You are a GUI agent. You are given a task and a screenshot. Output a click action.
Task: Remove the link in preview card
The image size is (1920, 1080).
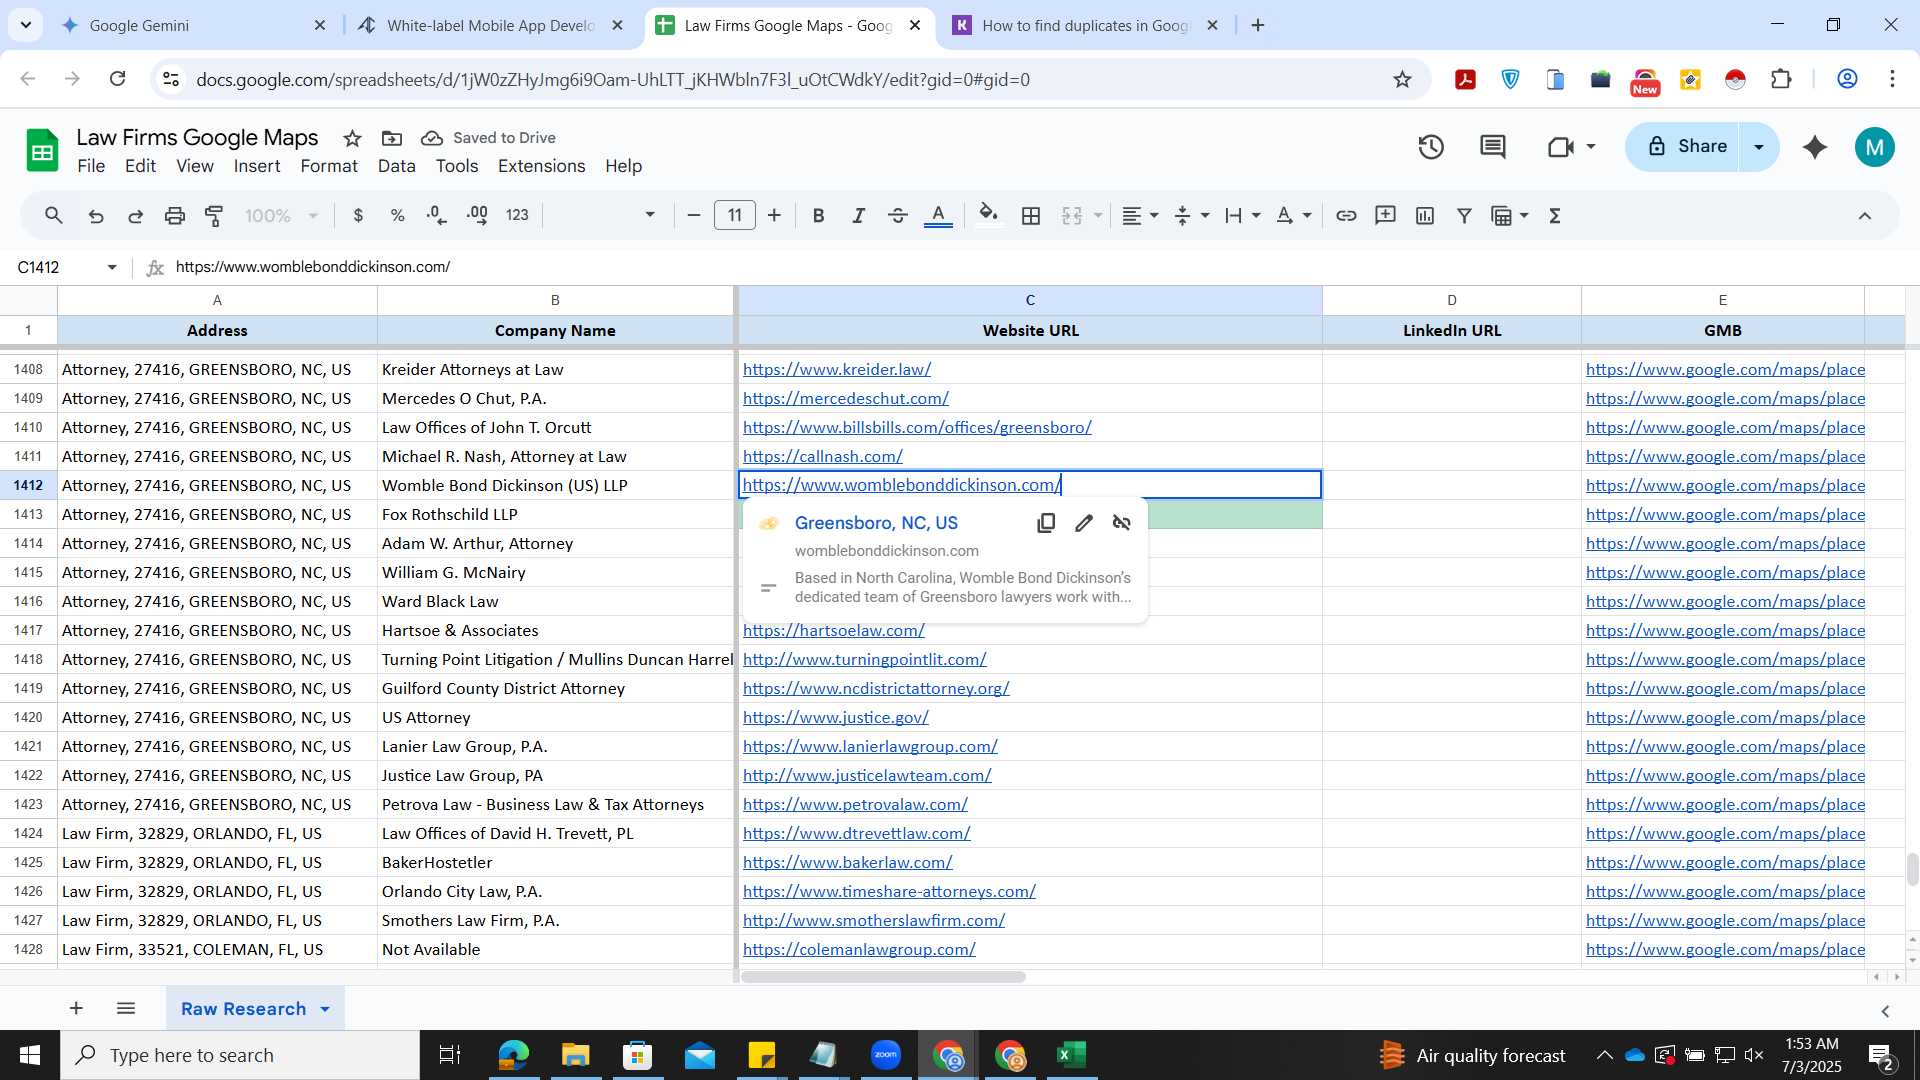point(1122,523)
